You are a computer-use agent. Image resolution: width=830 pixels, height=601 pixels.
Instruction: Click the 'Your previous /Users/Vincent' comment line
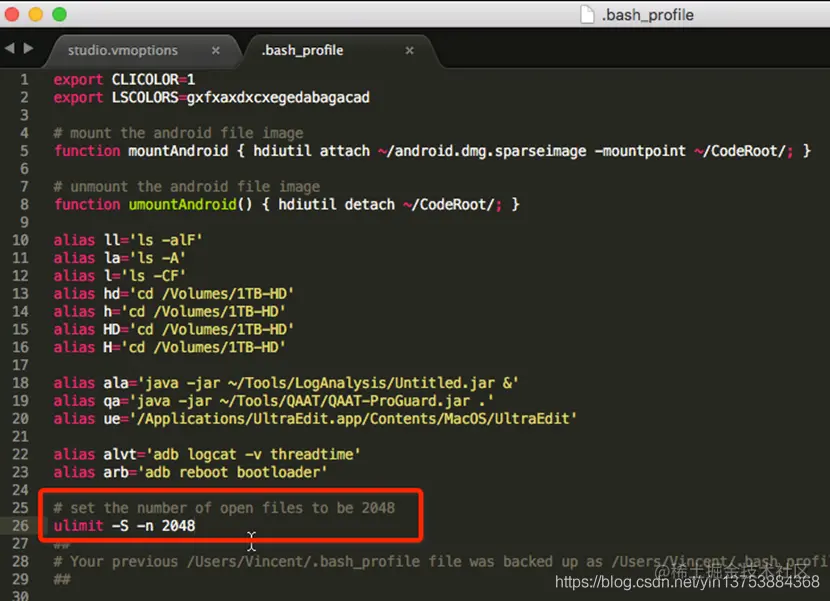(x=441, y=561)
